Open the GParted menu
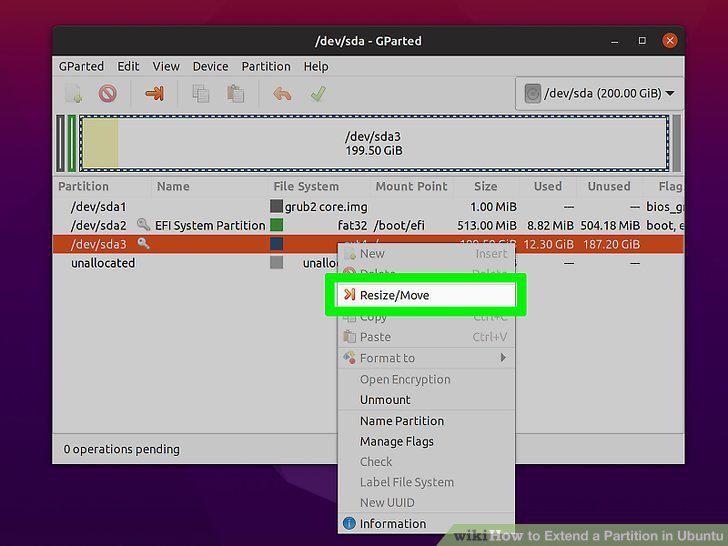The height and width of the screenshot is (546, 728). [81, 66]
